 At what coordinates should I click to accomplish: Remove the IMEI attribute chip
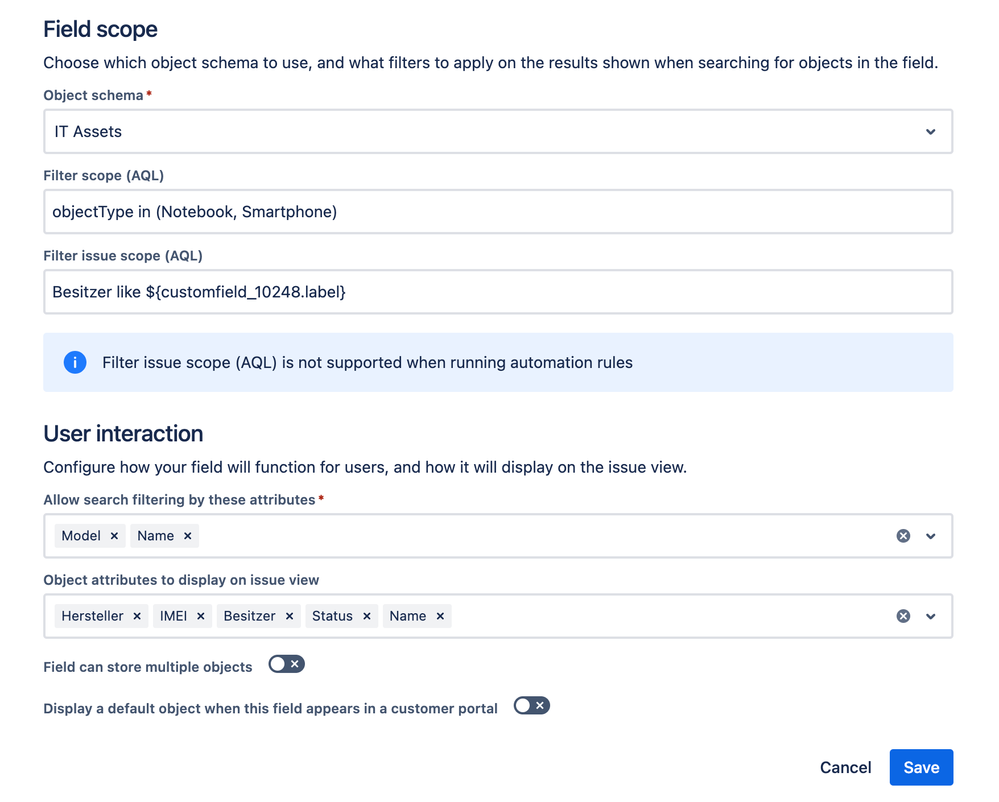point(200,616)
